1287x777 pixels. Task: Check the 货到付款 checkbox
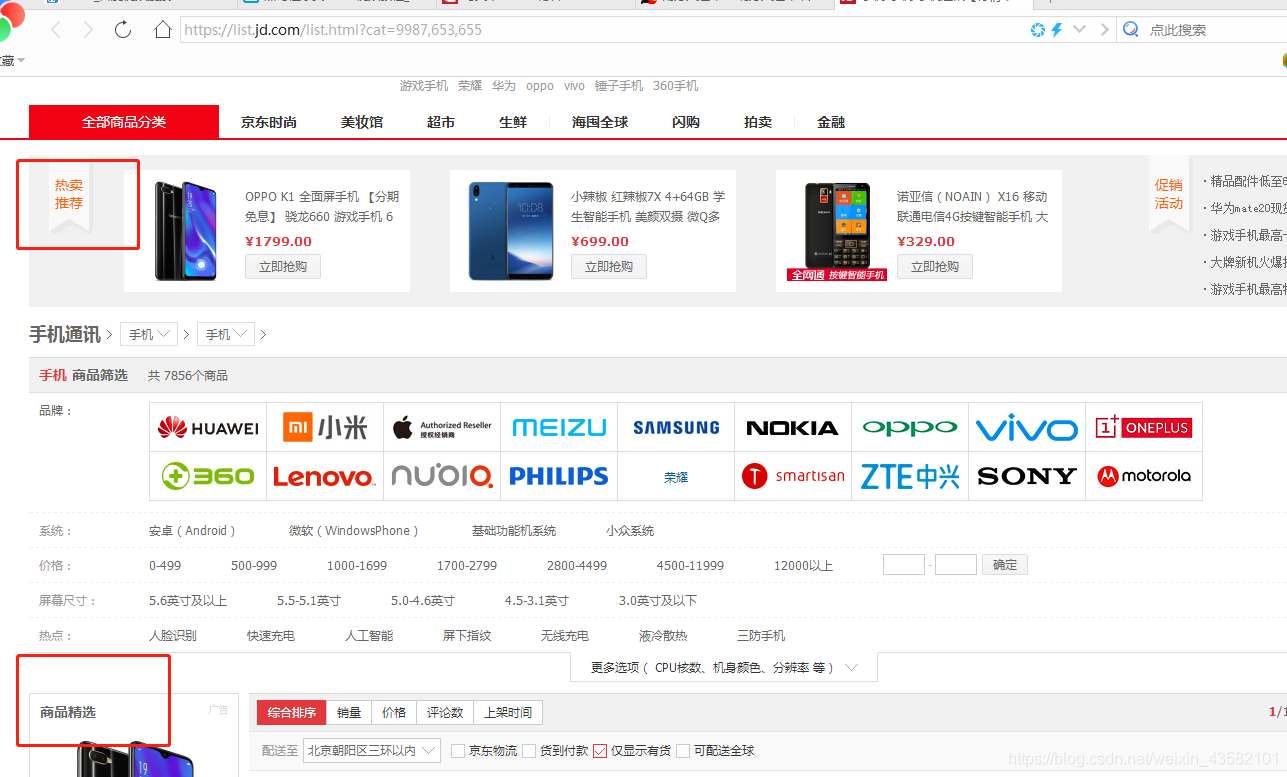pos(529,751)
